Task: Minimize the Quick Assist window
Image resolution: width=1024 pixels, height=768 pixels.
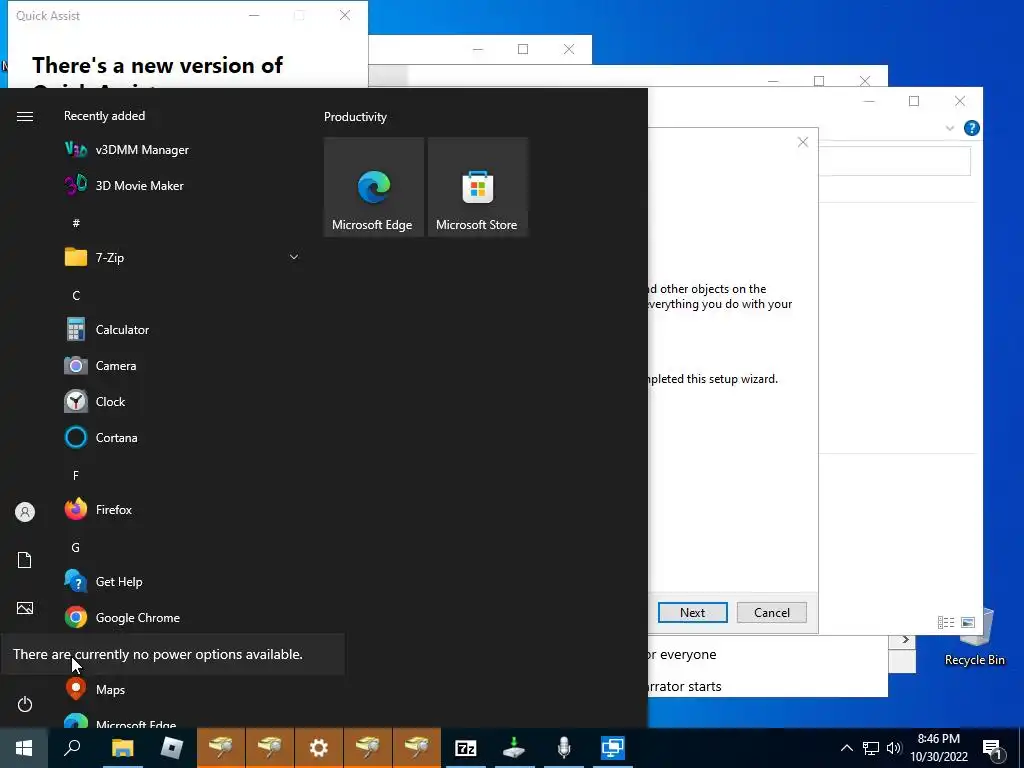Action: [x=254, y=15]
